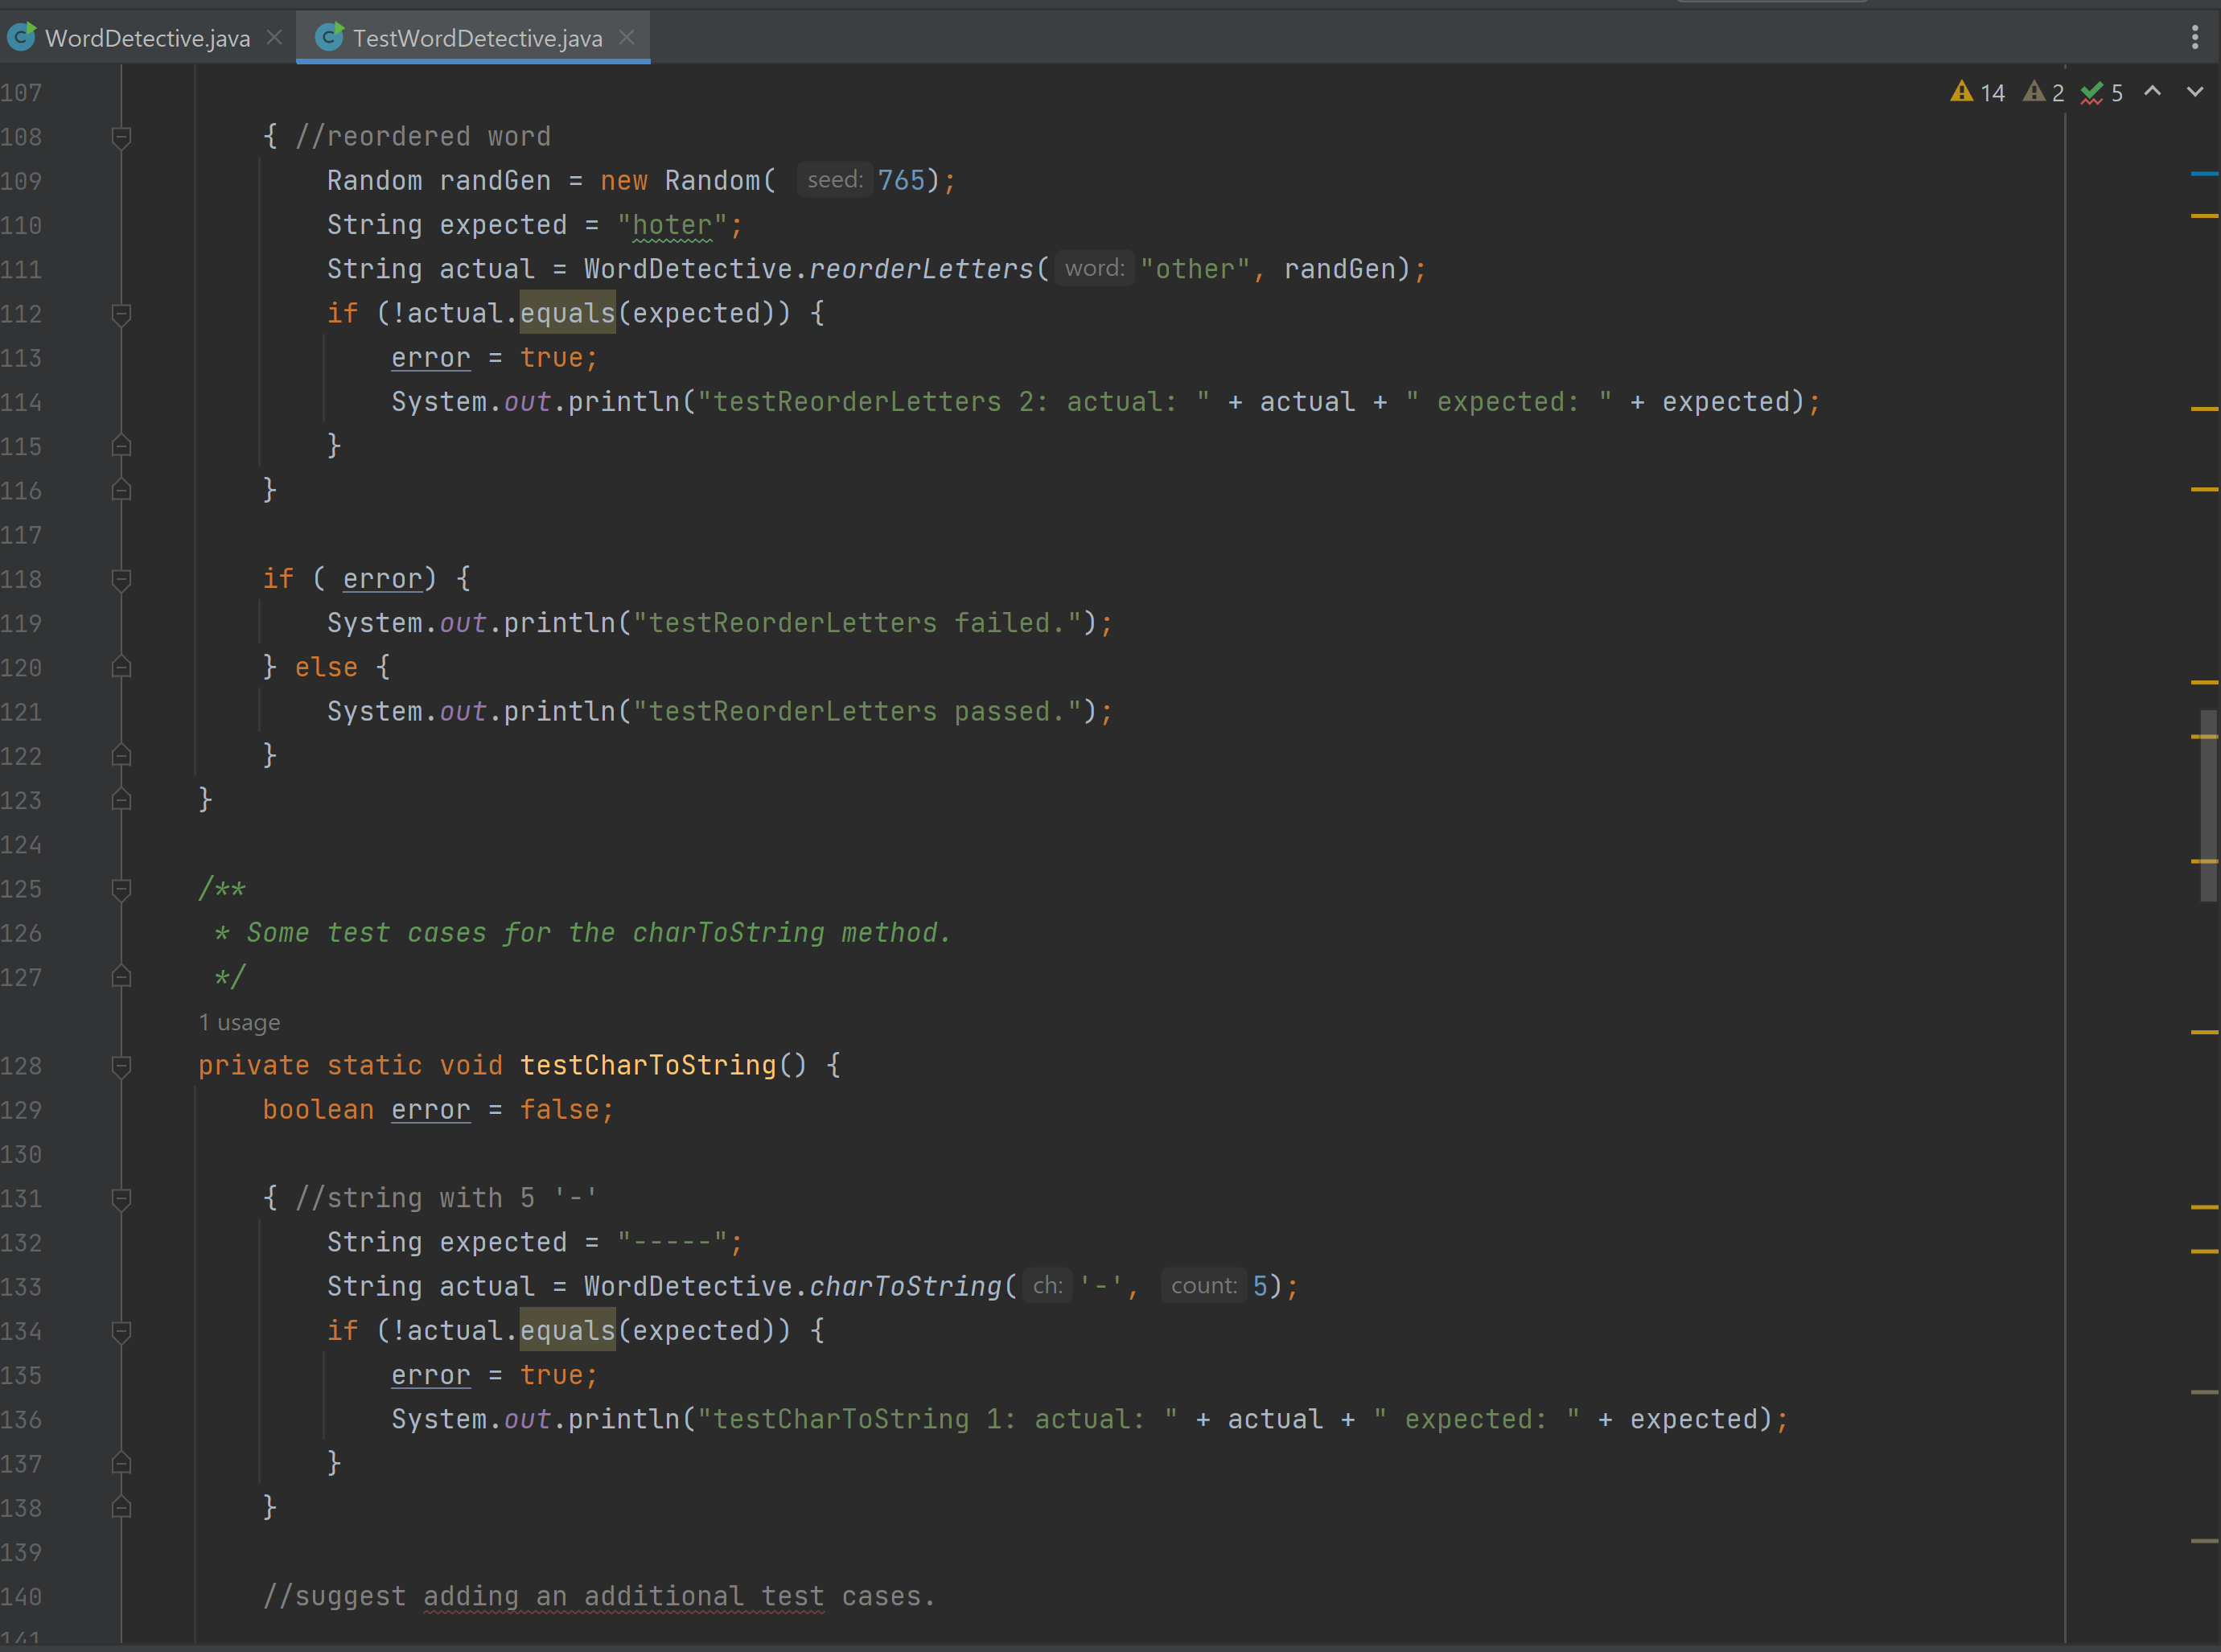Open the '1 usage' hint link
This screenshot has height=1652, width=2221.
[x=239, y=1022]
